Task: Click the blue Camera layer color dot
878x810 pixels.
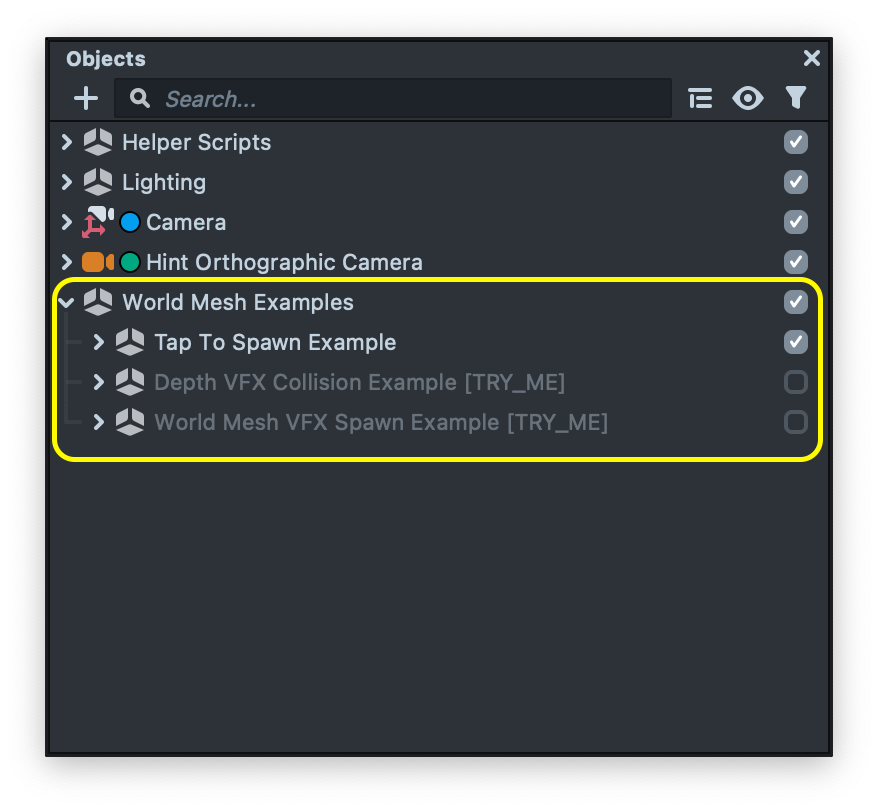Action: coord(129,222)
